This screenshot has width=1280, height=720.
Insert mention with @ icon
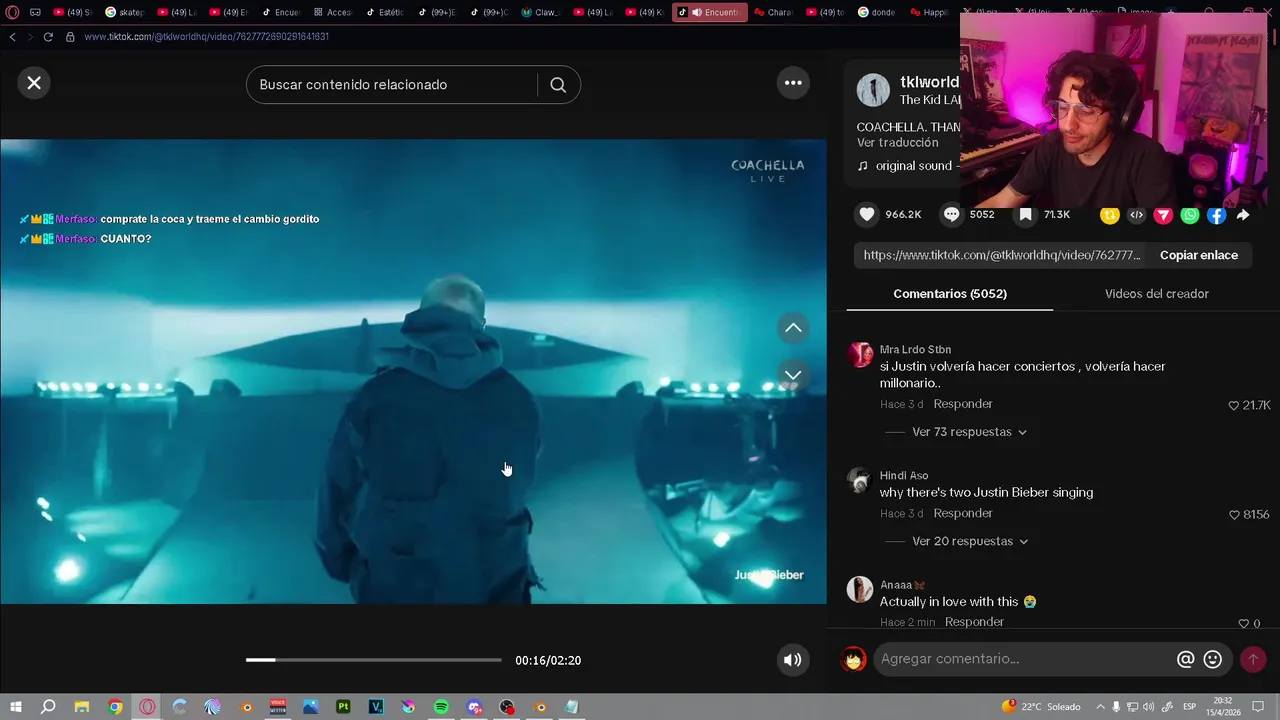pyautogui.click(x=1186, y=659)
